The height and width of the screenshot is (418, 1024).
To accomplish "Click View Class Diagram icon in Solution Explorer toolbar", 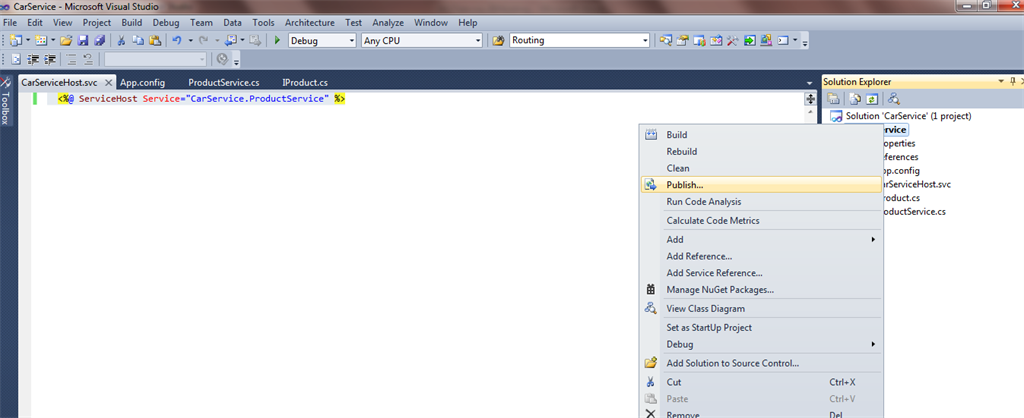I will pos(893,99).
